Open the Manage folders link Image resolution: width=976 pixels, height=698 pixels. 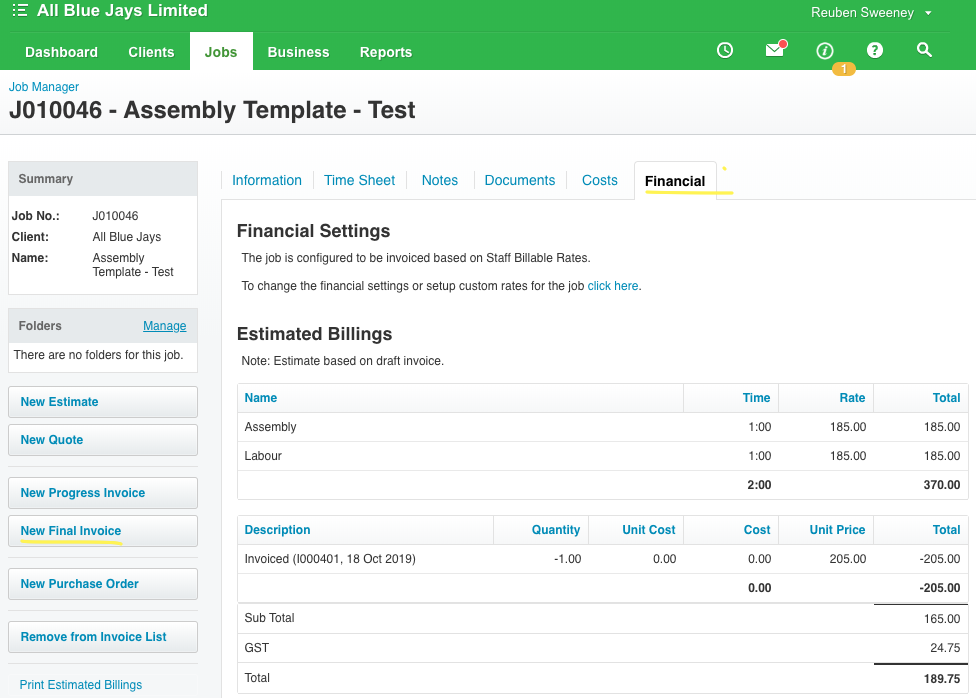pos(164,326)
